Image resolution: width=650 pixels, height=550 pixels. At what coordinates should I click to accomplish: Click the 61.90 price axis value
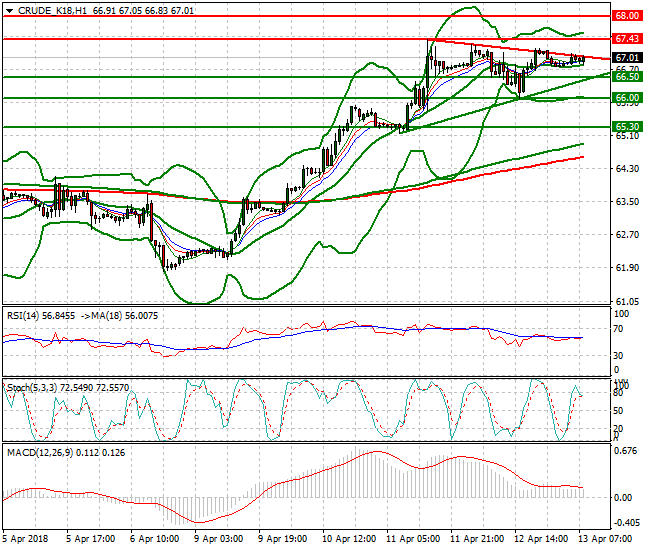point(627,268)
